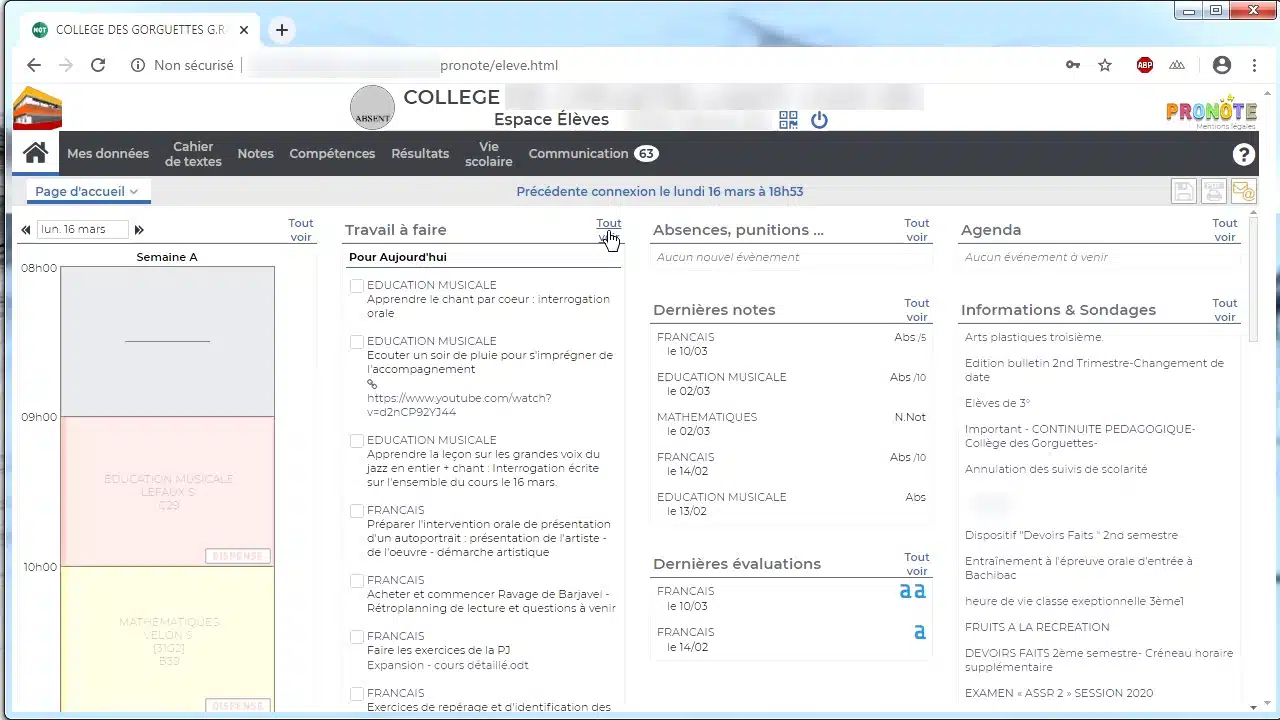The image size is (1280, 720).
Task: Click Tout voir for Absences, punitions
Action: 917,230
